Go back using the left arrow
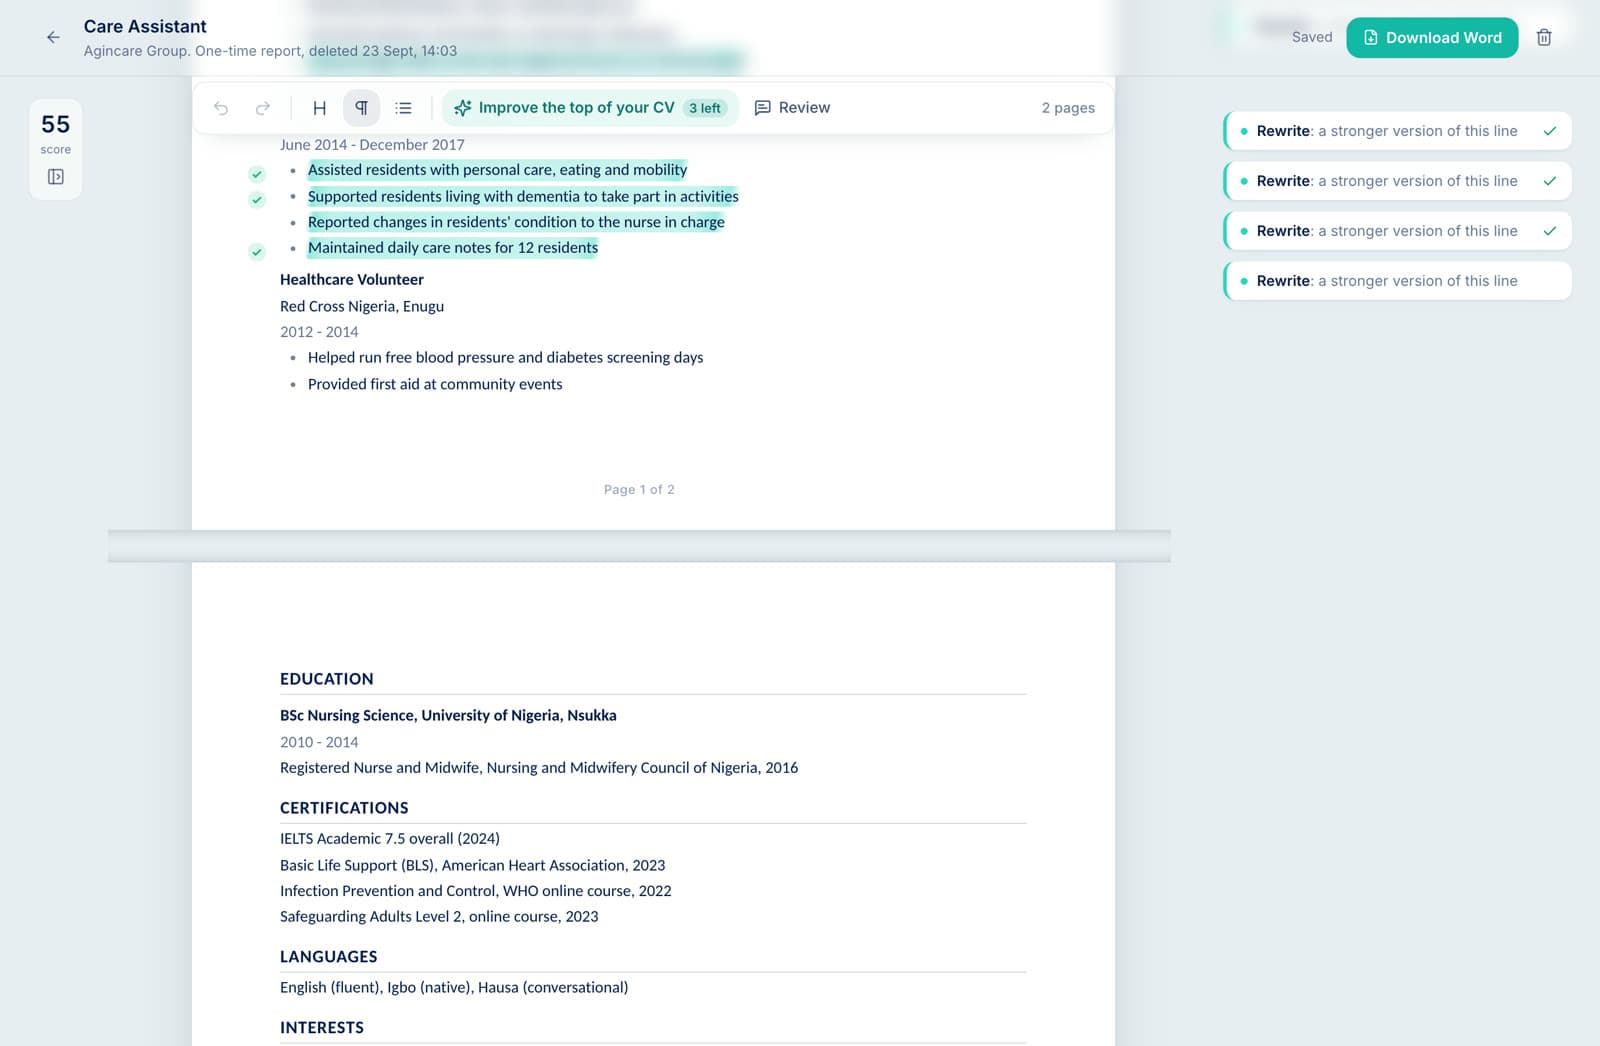The image size is (1600, 1046). (x=53, y=37)
